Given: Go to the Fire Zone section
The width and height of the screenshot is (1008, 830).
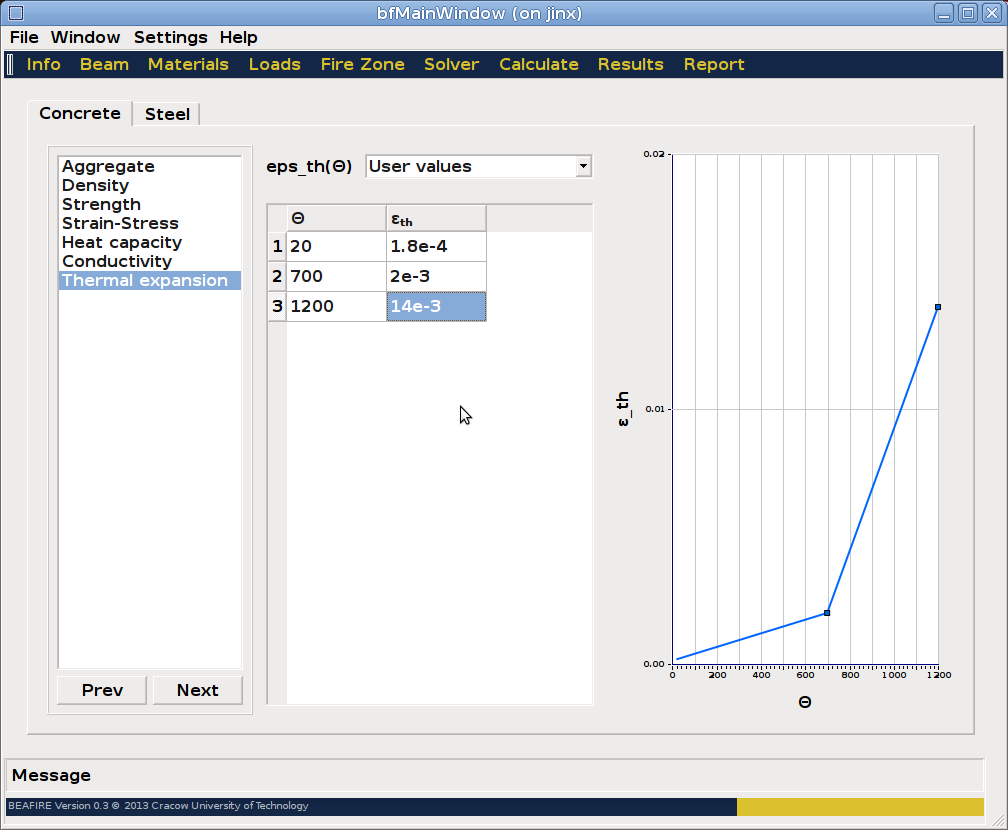Looking at the screenshot, I should pos(362,64).
